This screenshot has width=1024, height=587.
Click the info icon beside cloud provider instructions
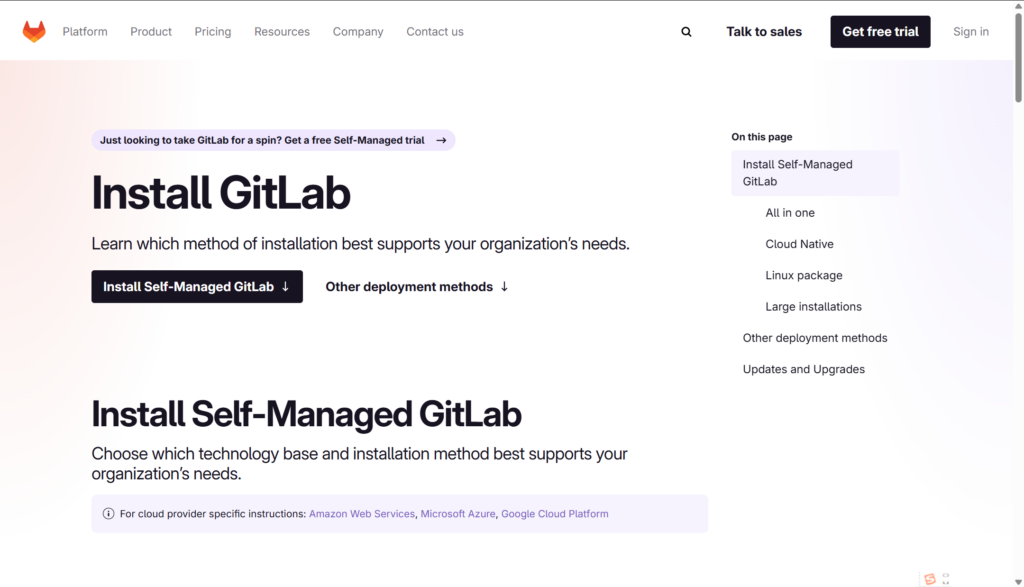pos(108,514)
